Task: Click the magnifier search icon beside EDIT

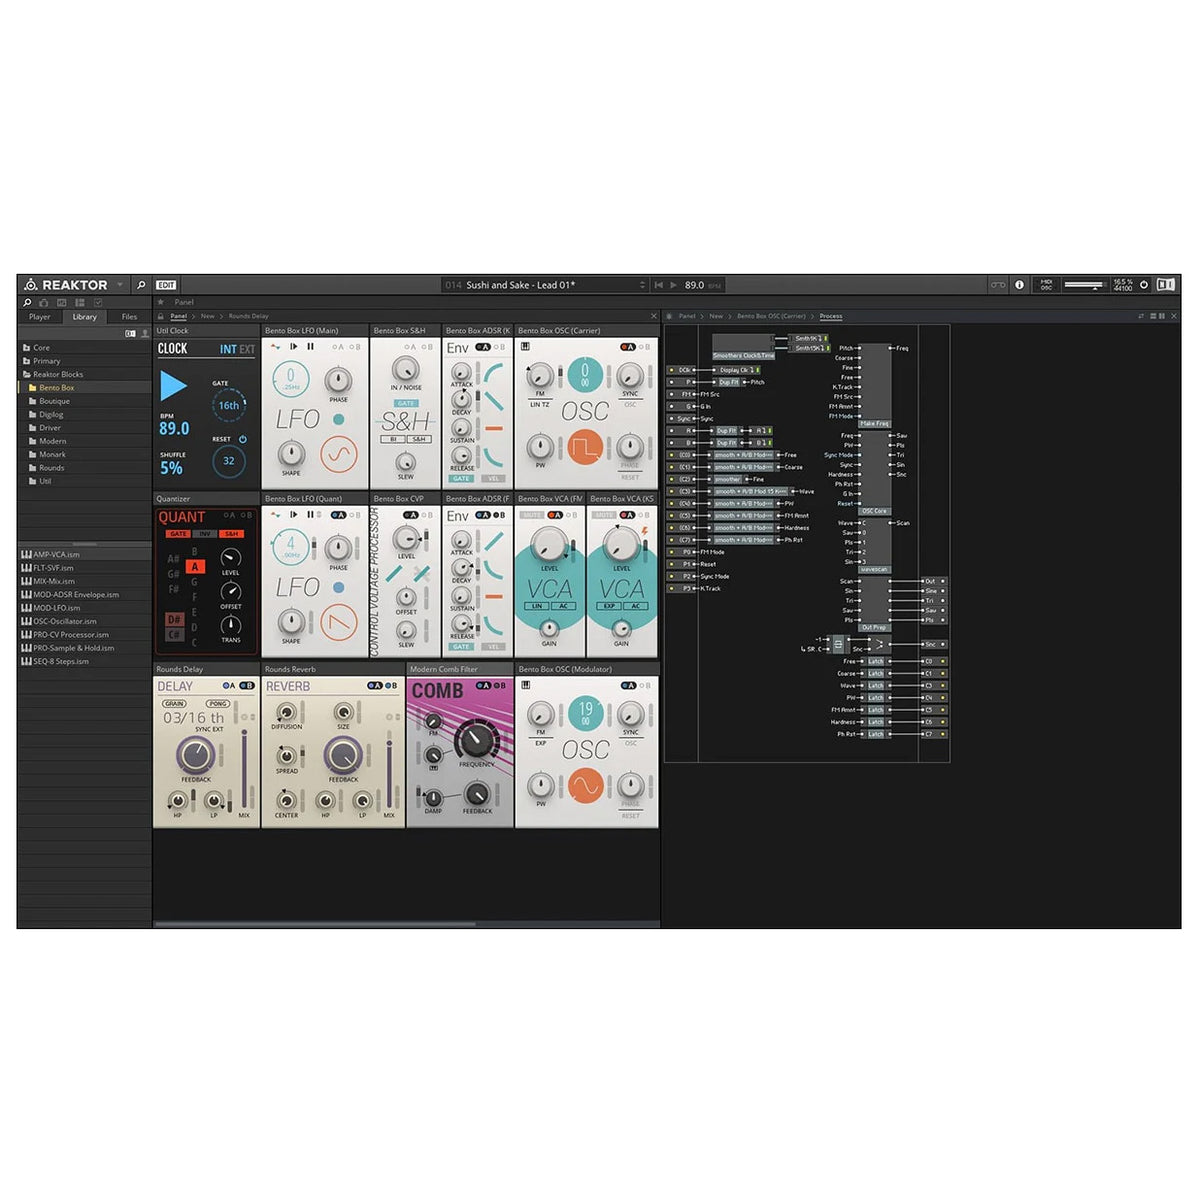Action: point(141,285)
